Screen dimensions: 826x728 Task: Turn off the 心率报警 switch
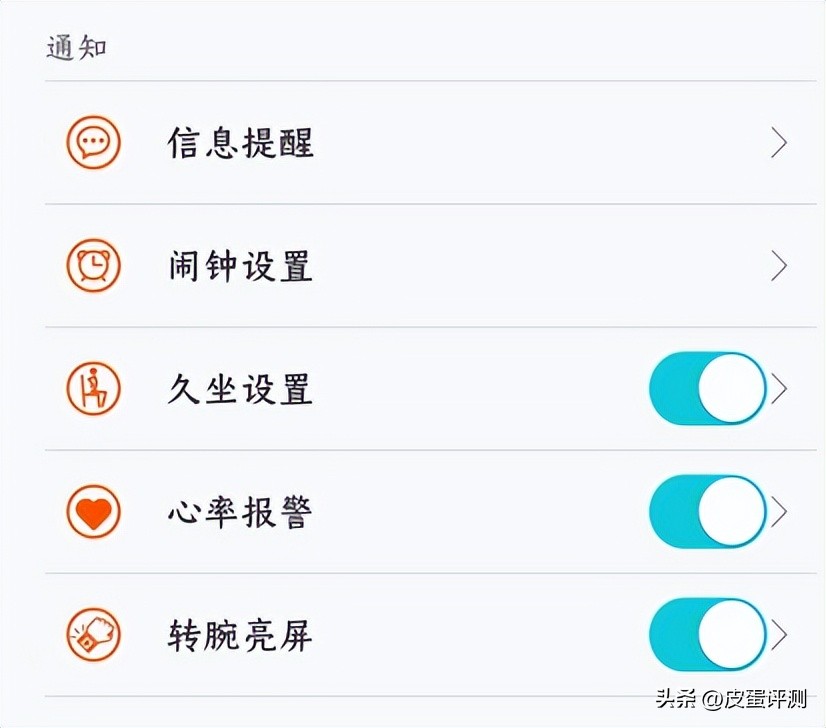[707, 511]
